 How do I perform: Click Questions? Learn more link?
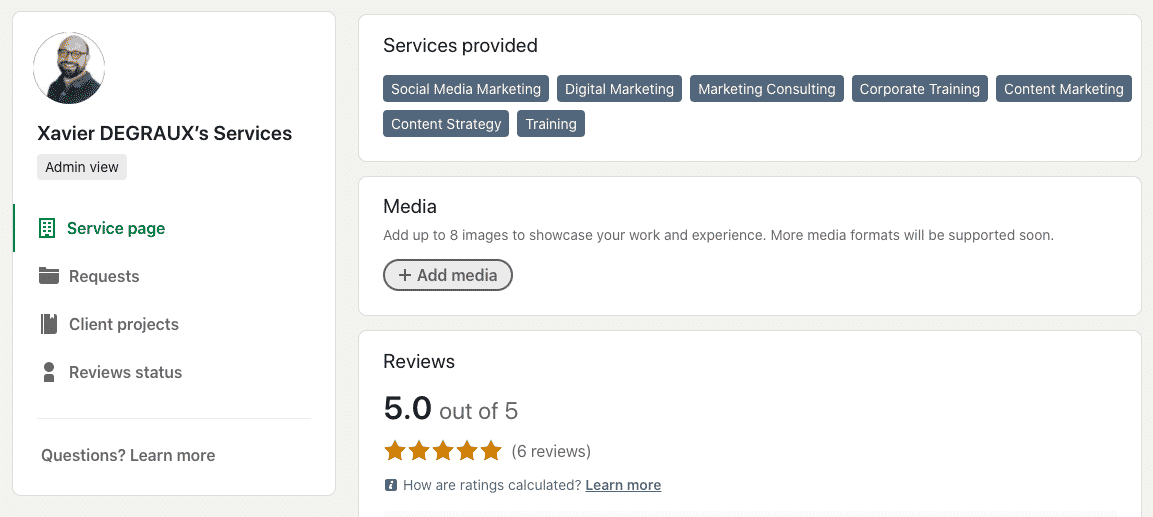click(128, 455)
